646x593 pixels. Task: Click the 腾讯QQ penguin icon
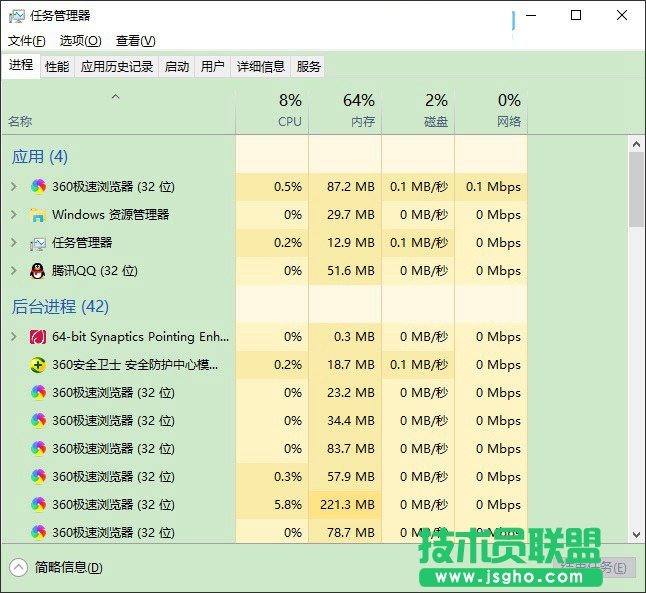coord(38,271)
